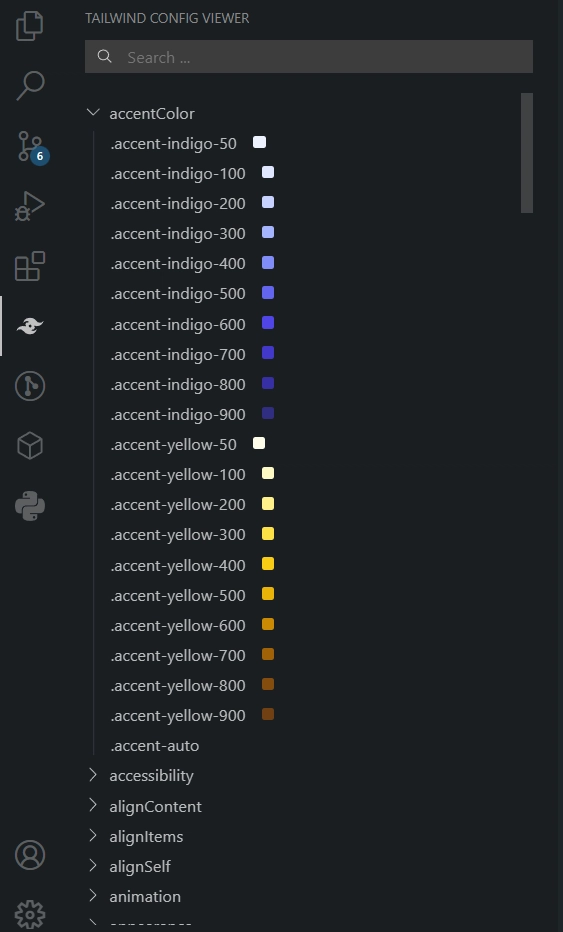Open the Extensions view icon
The width and height of the screenshot is (563, 932).
[30, 266]
